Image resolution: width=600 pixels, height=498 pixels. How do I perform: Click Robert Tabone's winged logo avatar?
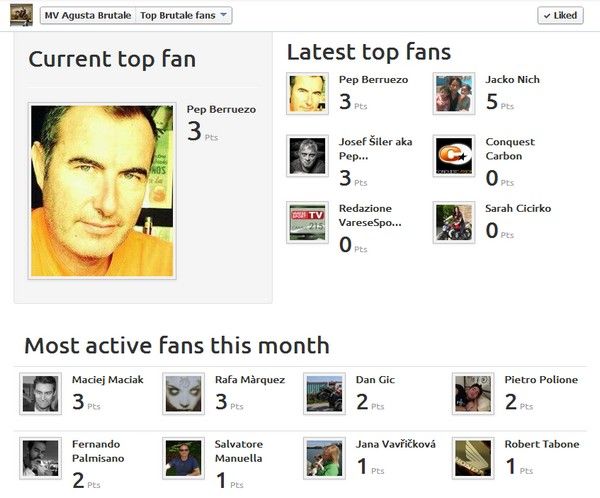tap(472, 458)
